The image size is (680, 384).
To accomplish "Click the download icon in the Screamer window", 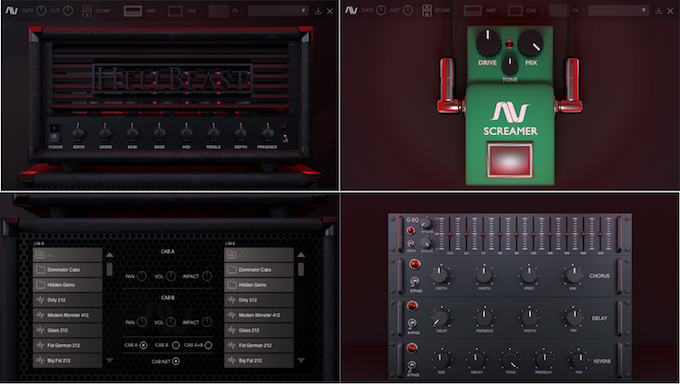I will click(x=658, y=11).
